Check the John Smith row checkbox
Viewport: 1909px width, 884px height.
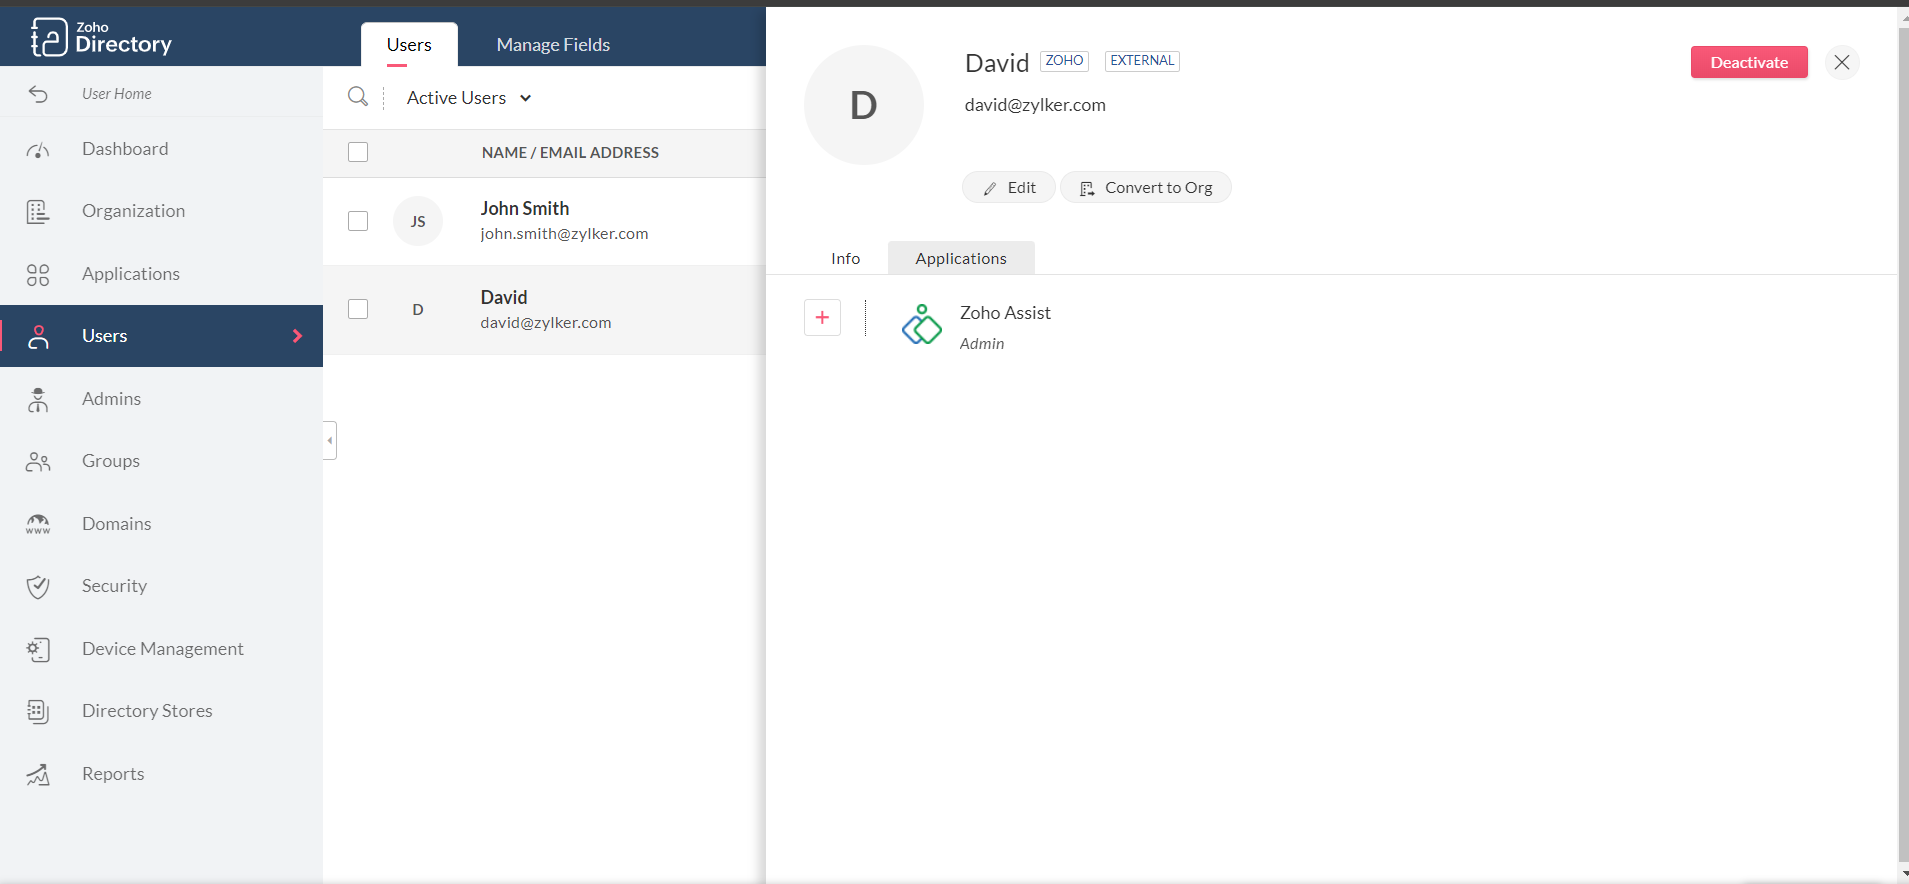[358, 221]
